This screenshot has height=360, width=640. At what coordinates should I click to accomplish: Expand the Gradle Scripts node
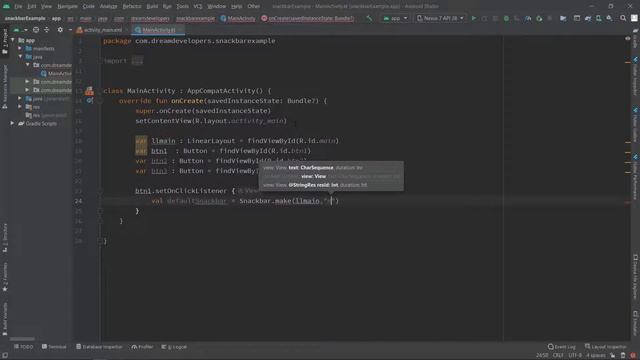(x=13, y=123)
